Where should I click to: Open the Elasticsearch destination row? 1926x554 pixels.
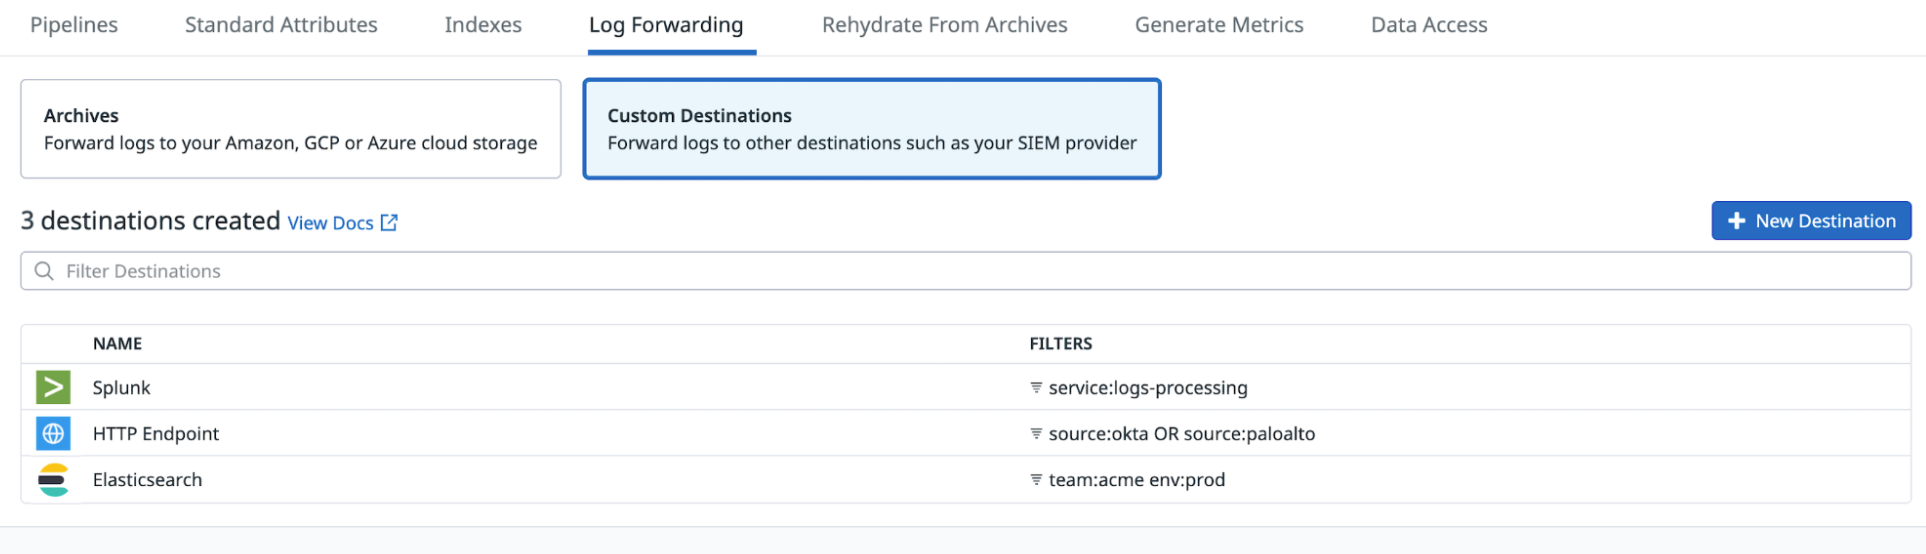pyautogui.click(x=966, y=480)
